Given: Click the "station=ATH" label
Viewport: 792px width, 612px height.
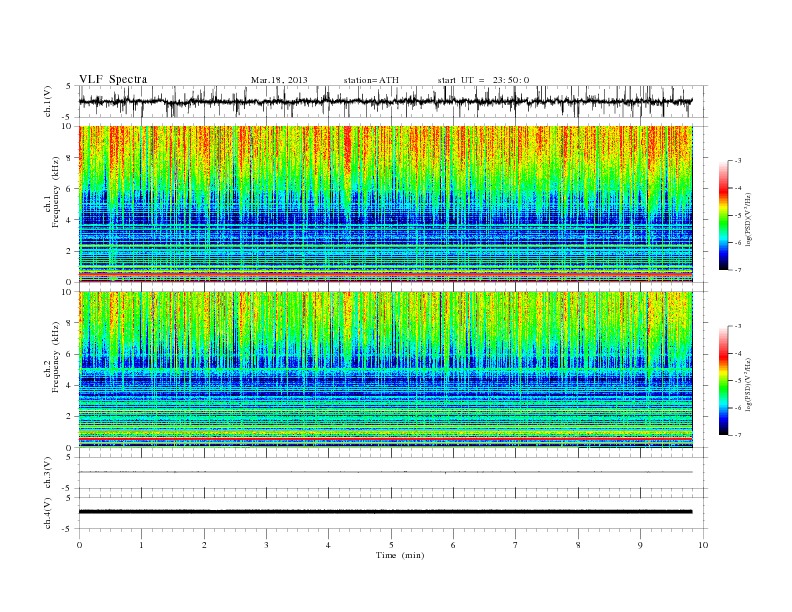Looking at the screenshot, I should pyautogui.click(x=371, y=80).
